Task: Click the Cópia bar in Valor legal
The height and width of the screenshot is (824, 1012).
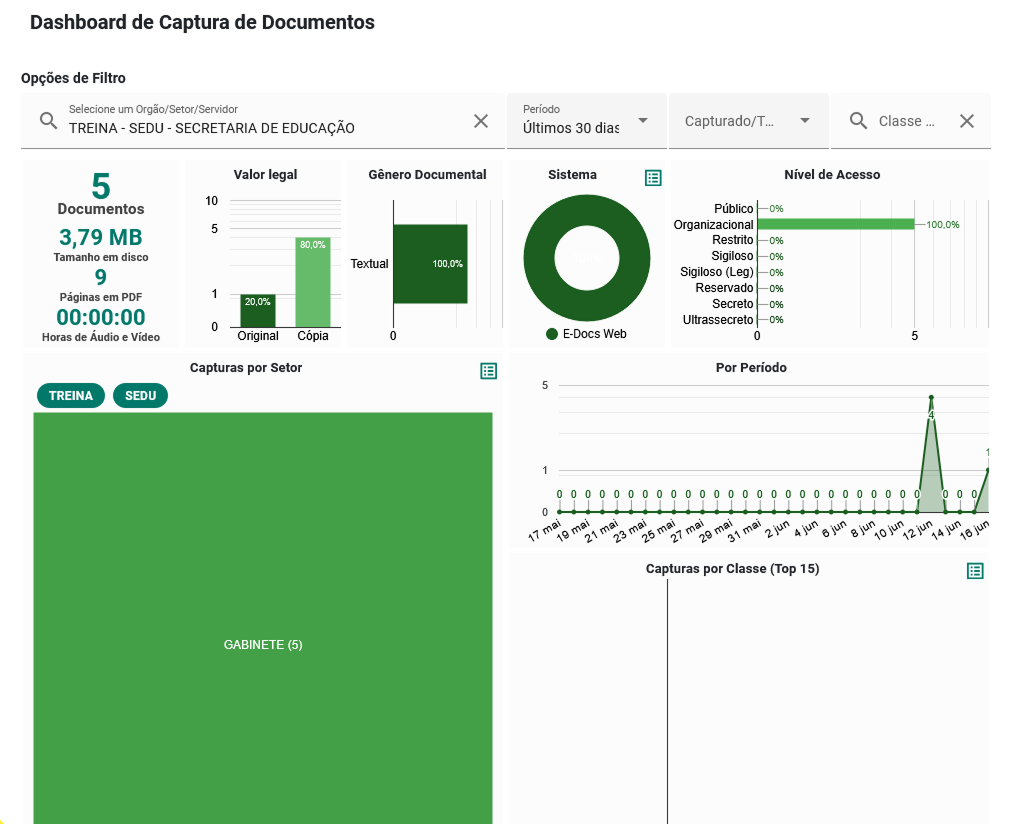Action: click(x=313, y=282)
